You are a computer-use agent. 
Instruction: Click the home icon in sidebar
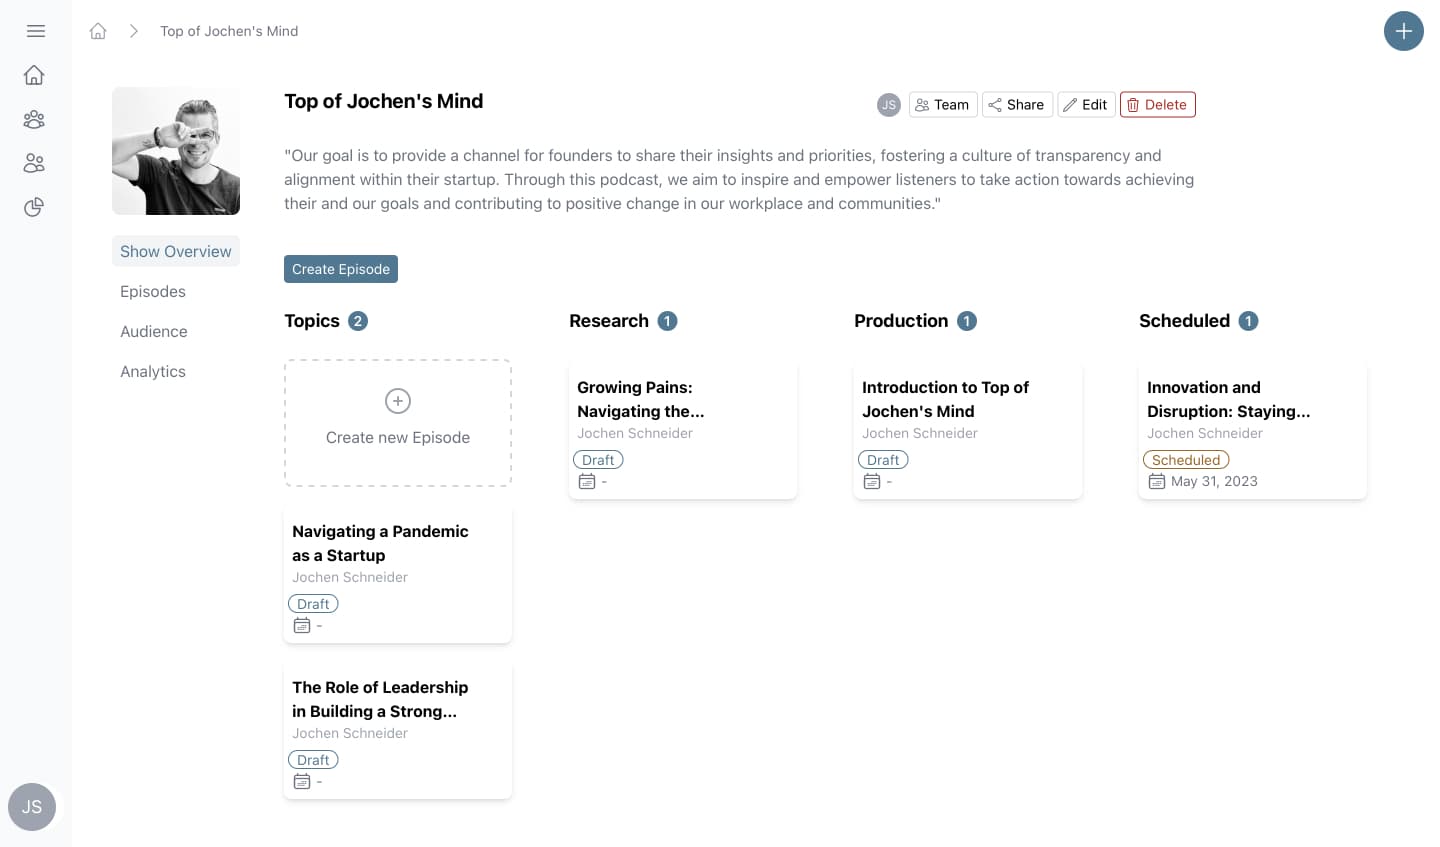pyautogui.click(x=34, y=75)
